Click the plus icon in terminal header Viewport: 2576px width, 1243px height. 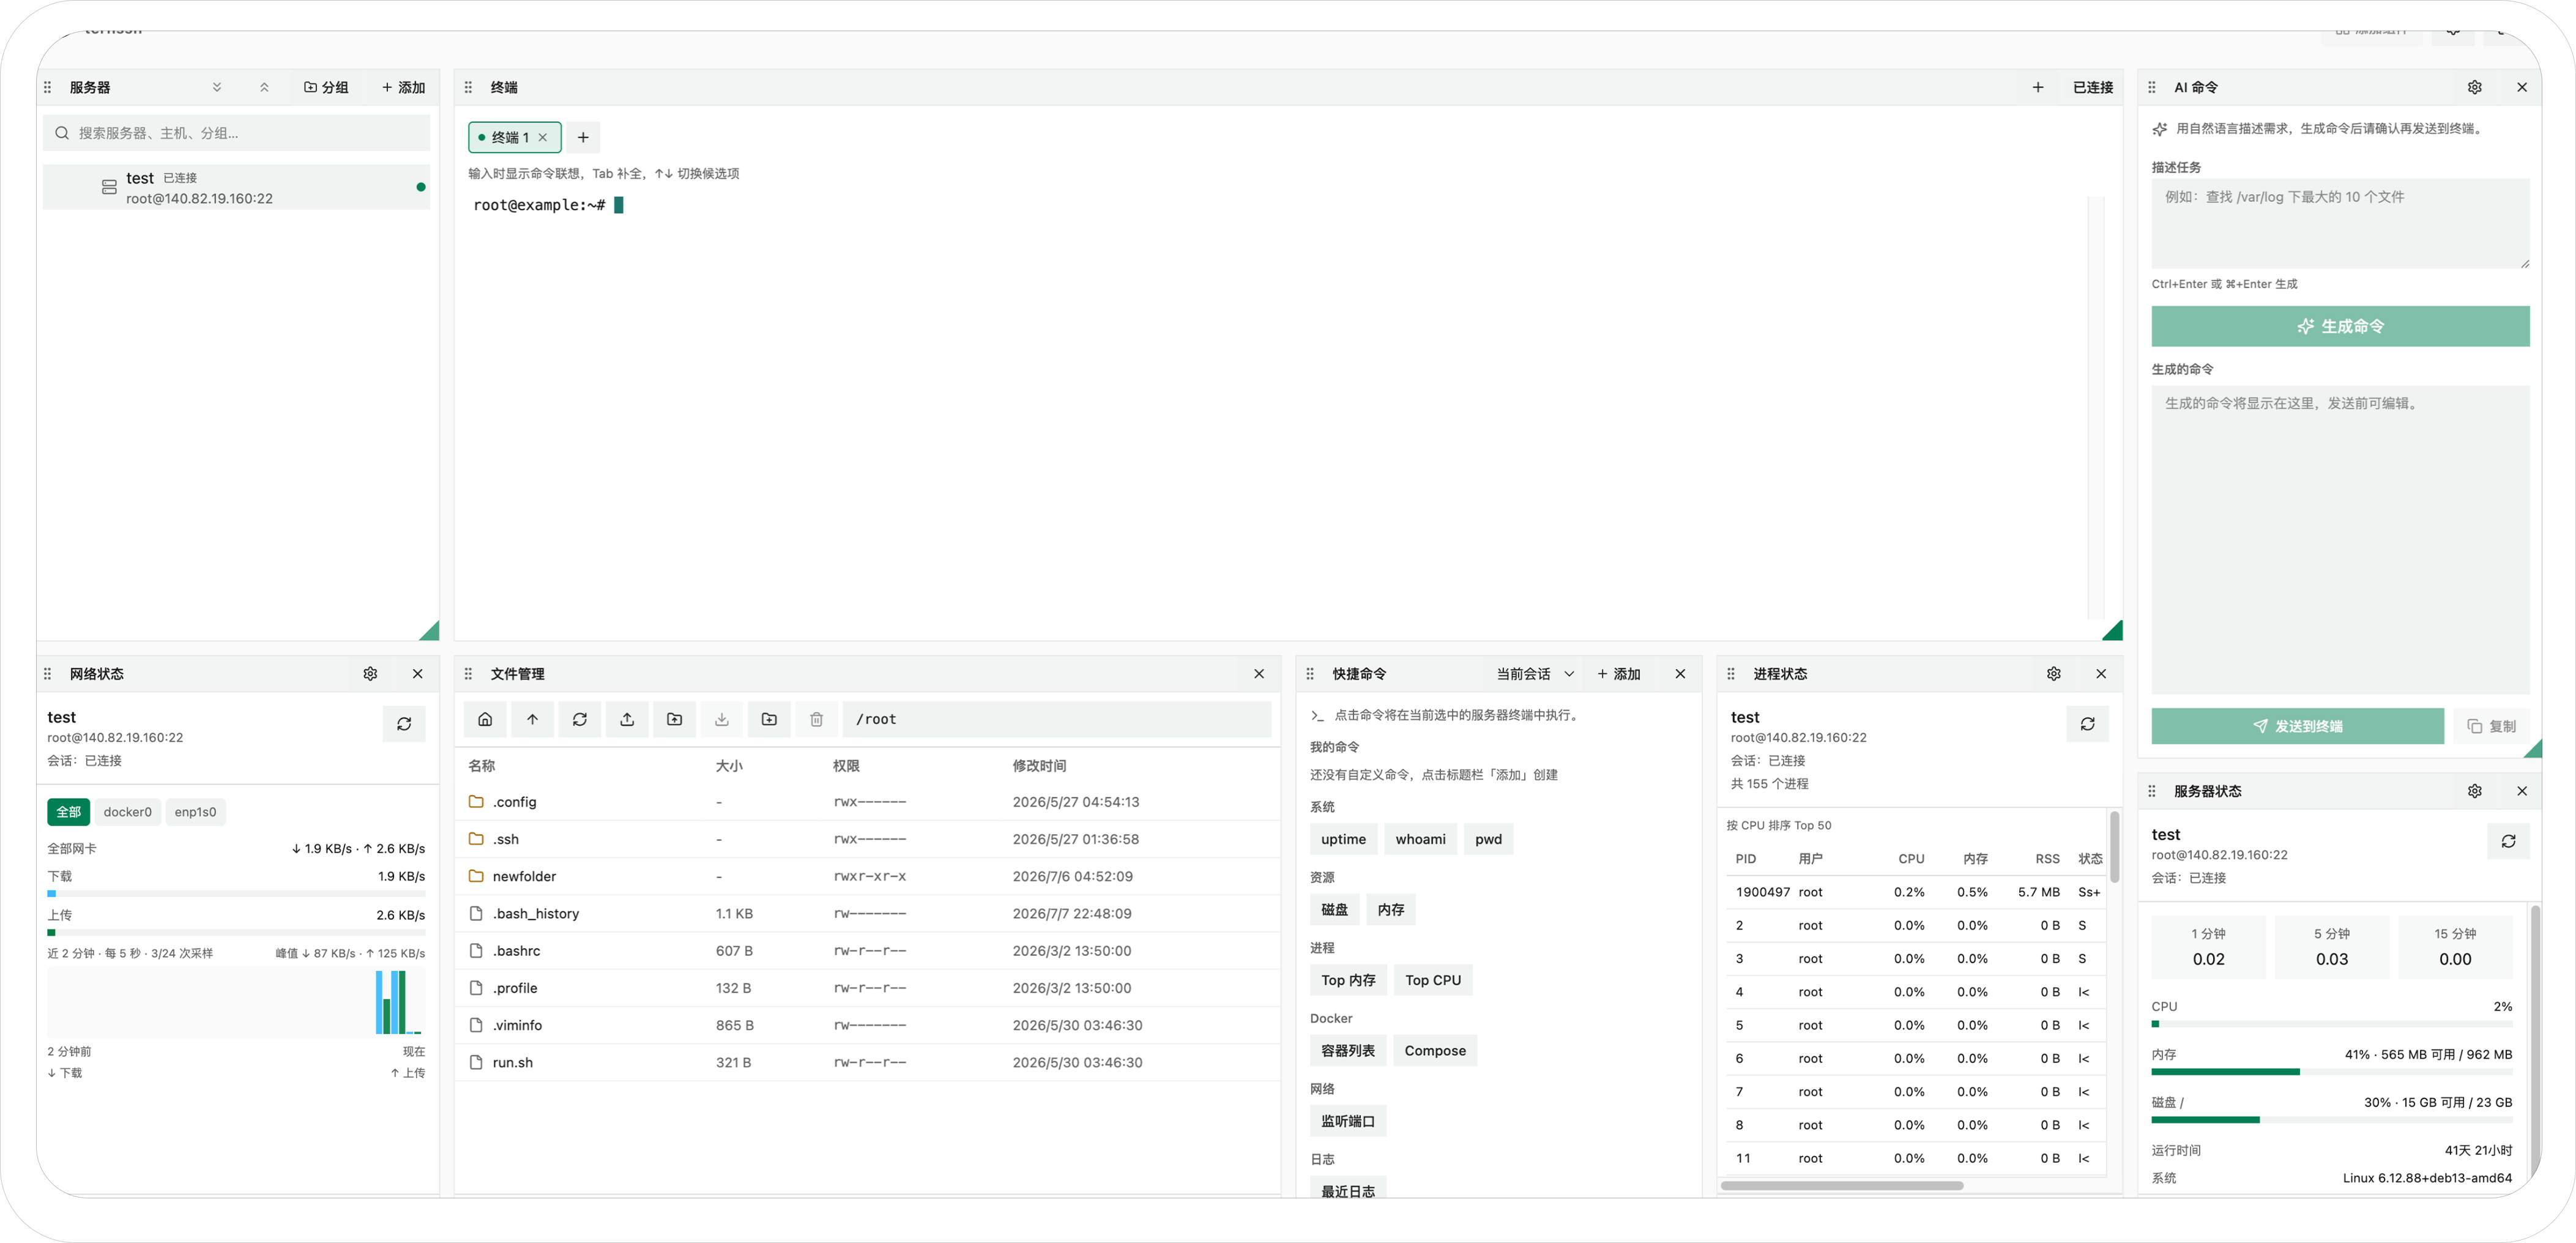2037,87
